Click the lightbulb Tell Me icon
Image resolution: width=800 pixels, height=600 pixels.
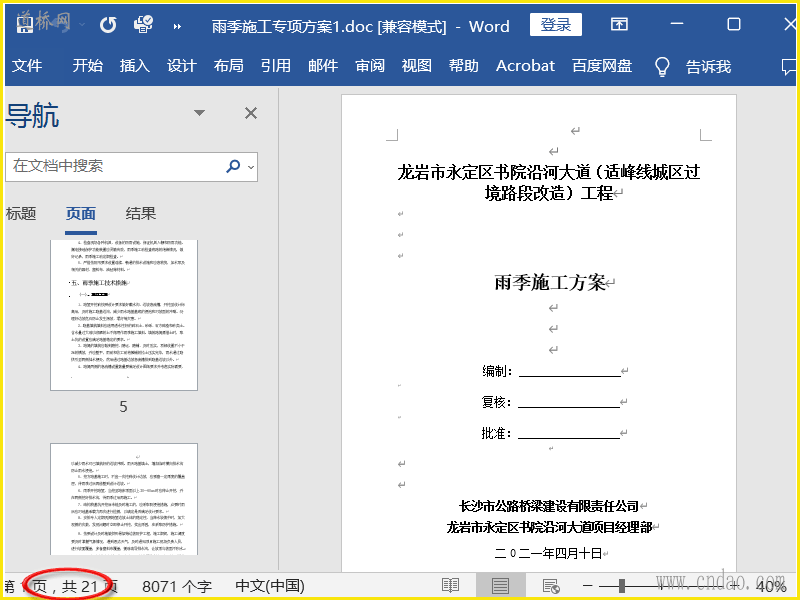(662, 66)
